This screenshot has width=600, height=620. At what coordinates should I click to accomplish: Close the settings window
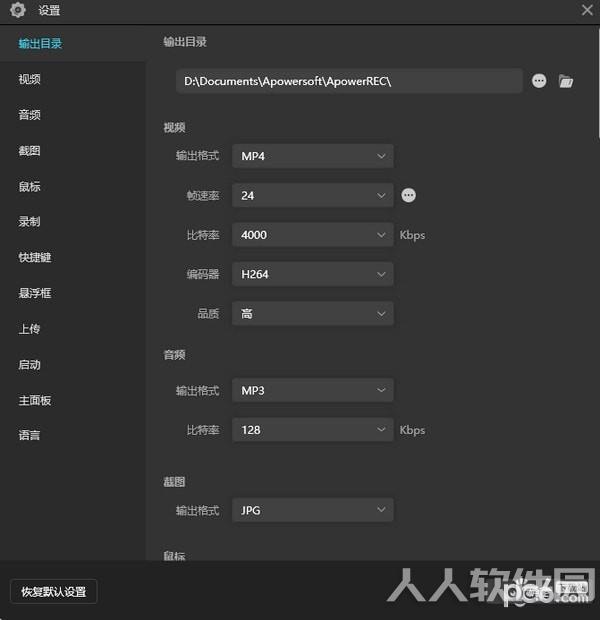tap(587, 10)
